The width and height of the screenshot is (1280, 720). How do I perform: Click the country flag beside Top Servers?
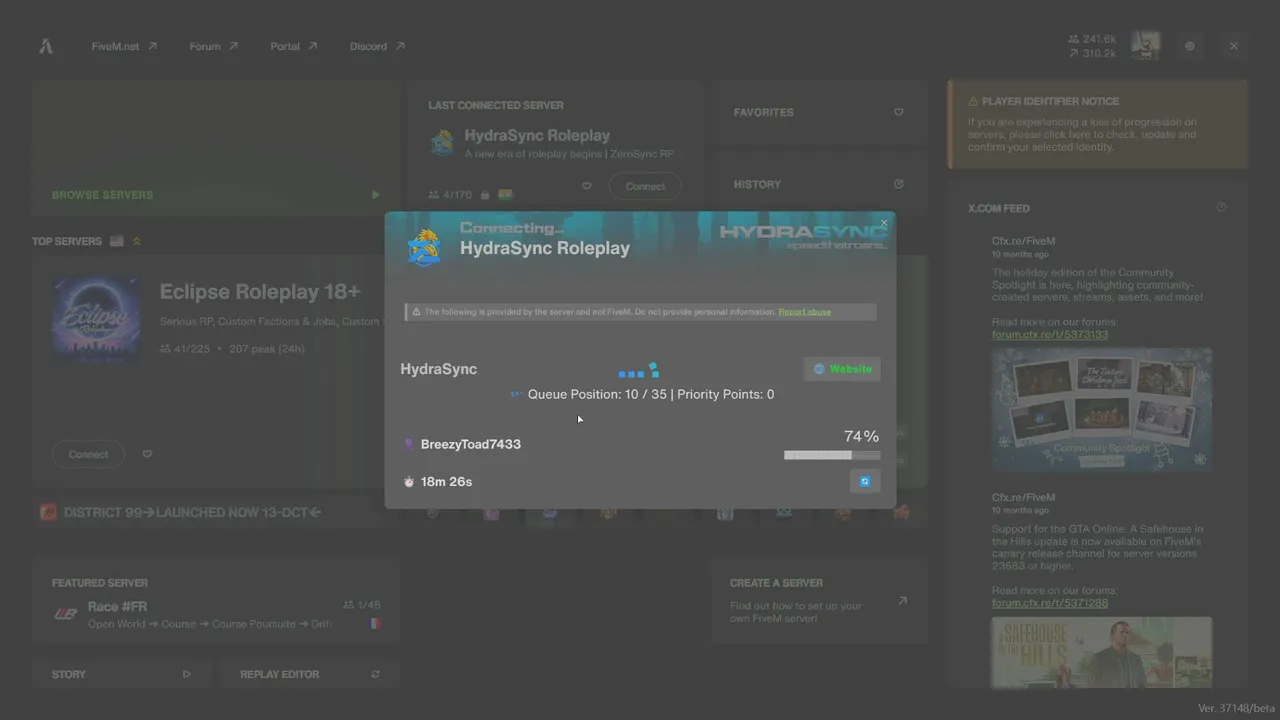117,241
